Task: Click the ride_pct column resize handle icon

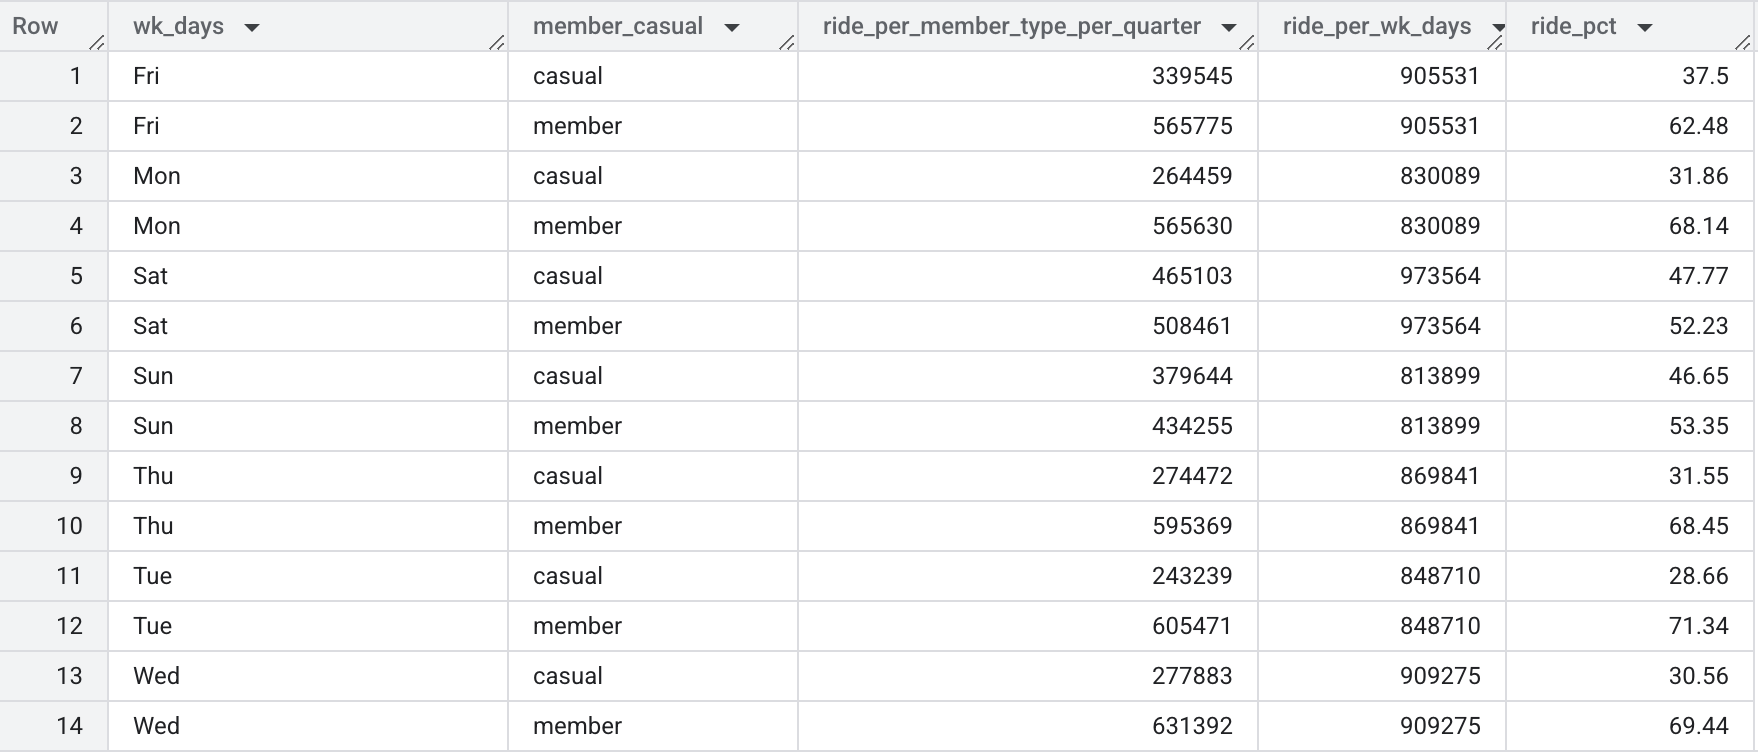Action: click(1742, 42)
